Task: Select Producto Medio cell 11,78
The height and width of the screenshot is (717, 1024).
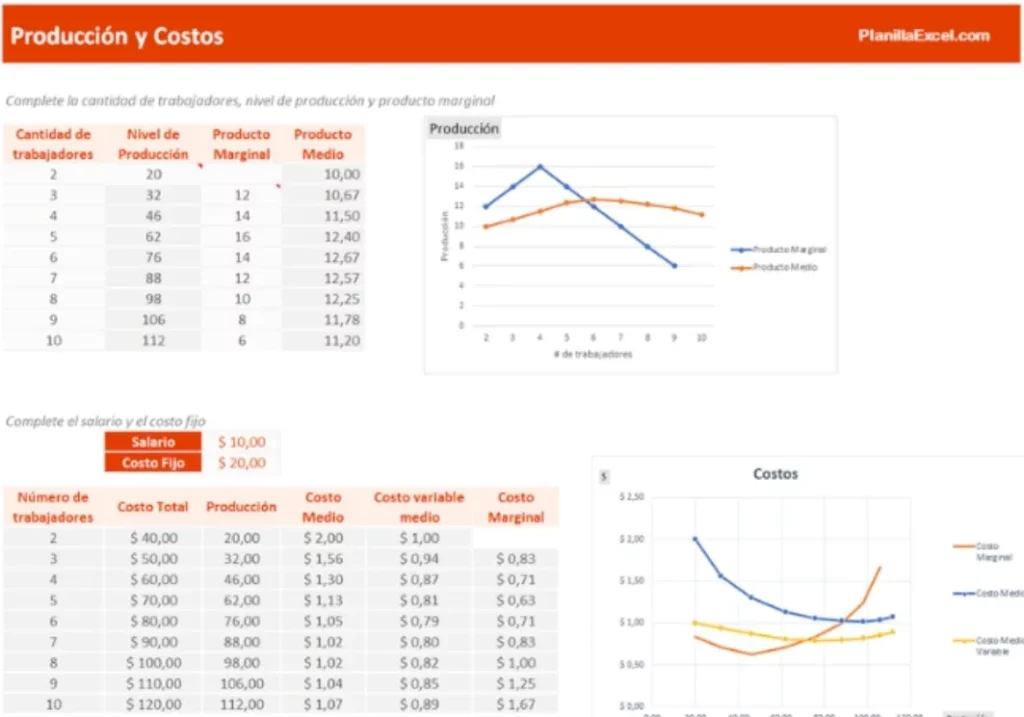Action: click(323, 320)
